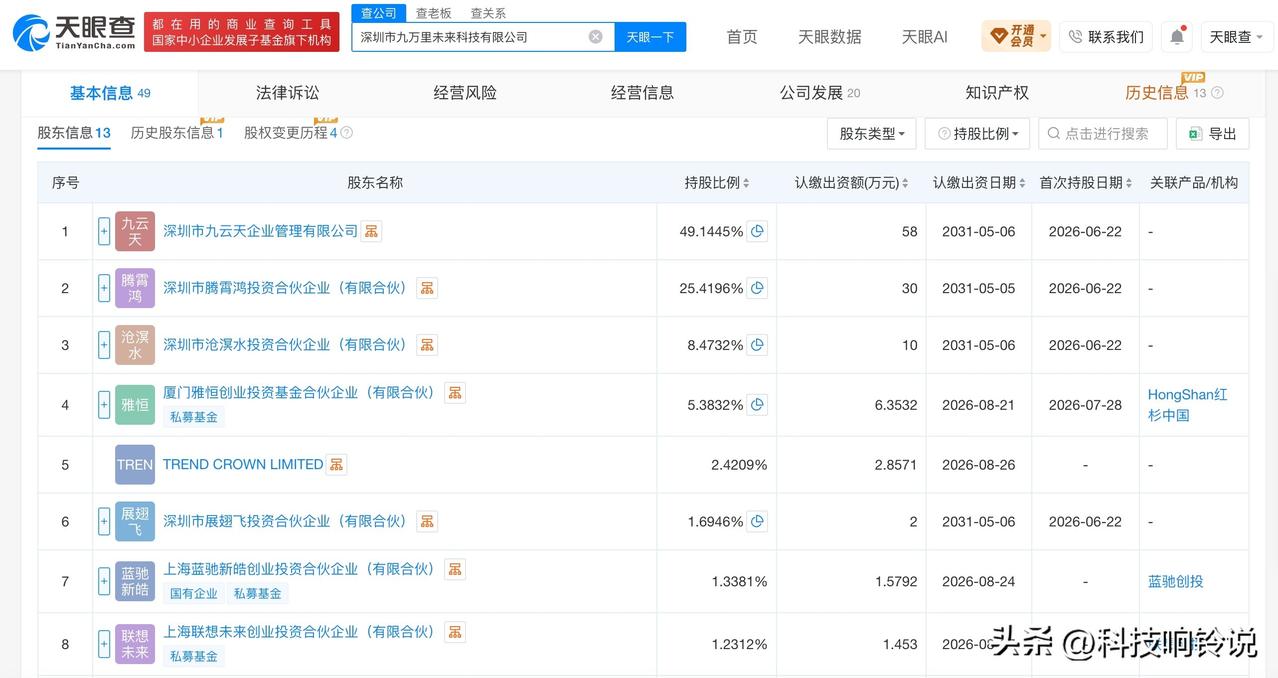Image resolution: width=1278 pixels, height=678 pixels.
Task: Clear the search box with the X icon
Action: tap(596, 37)
